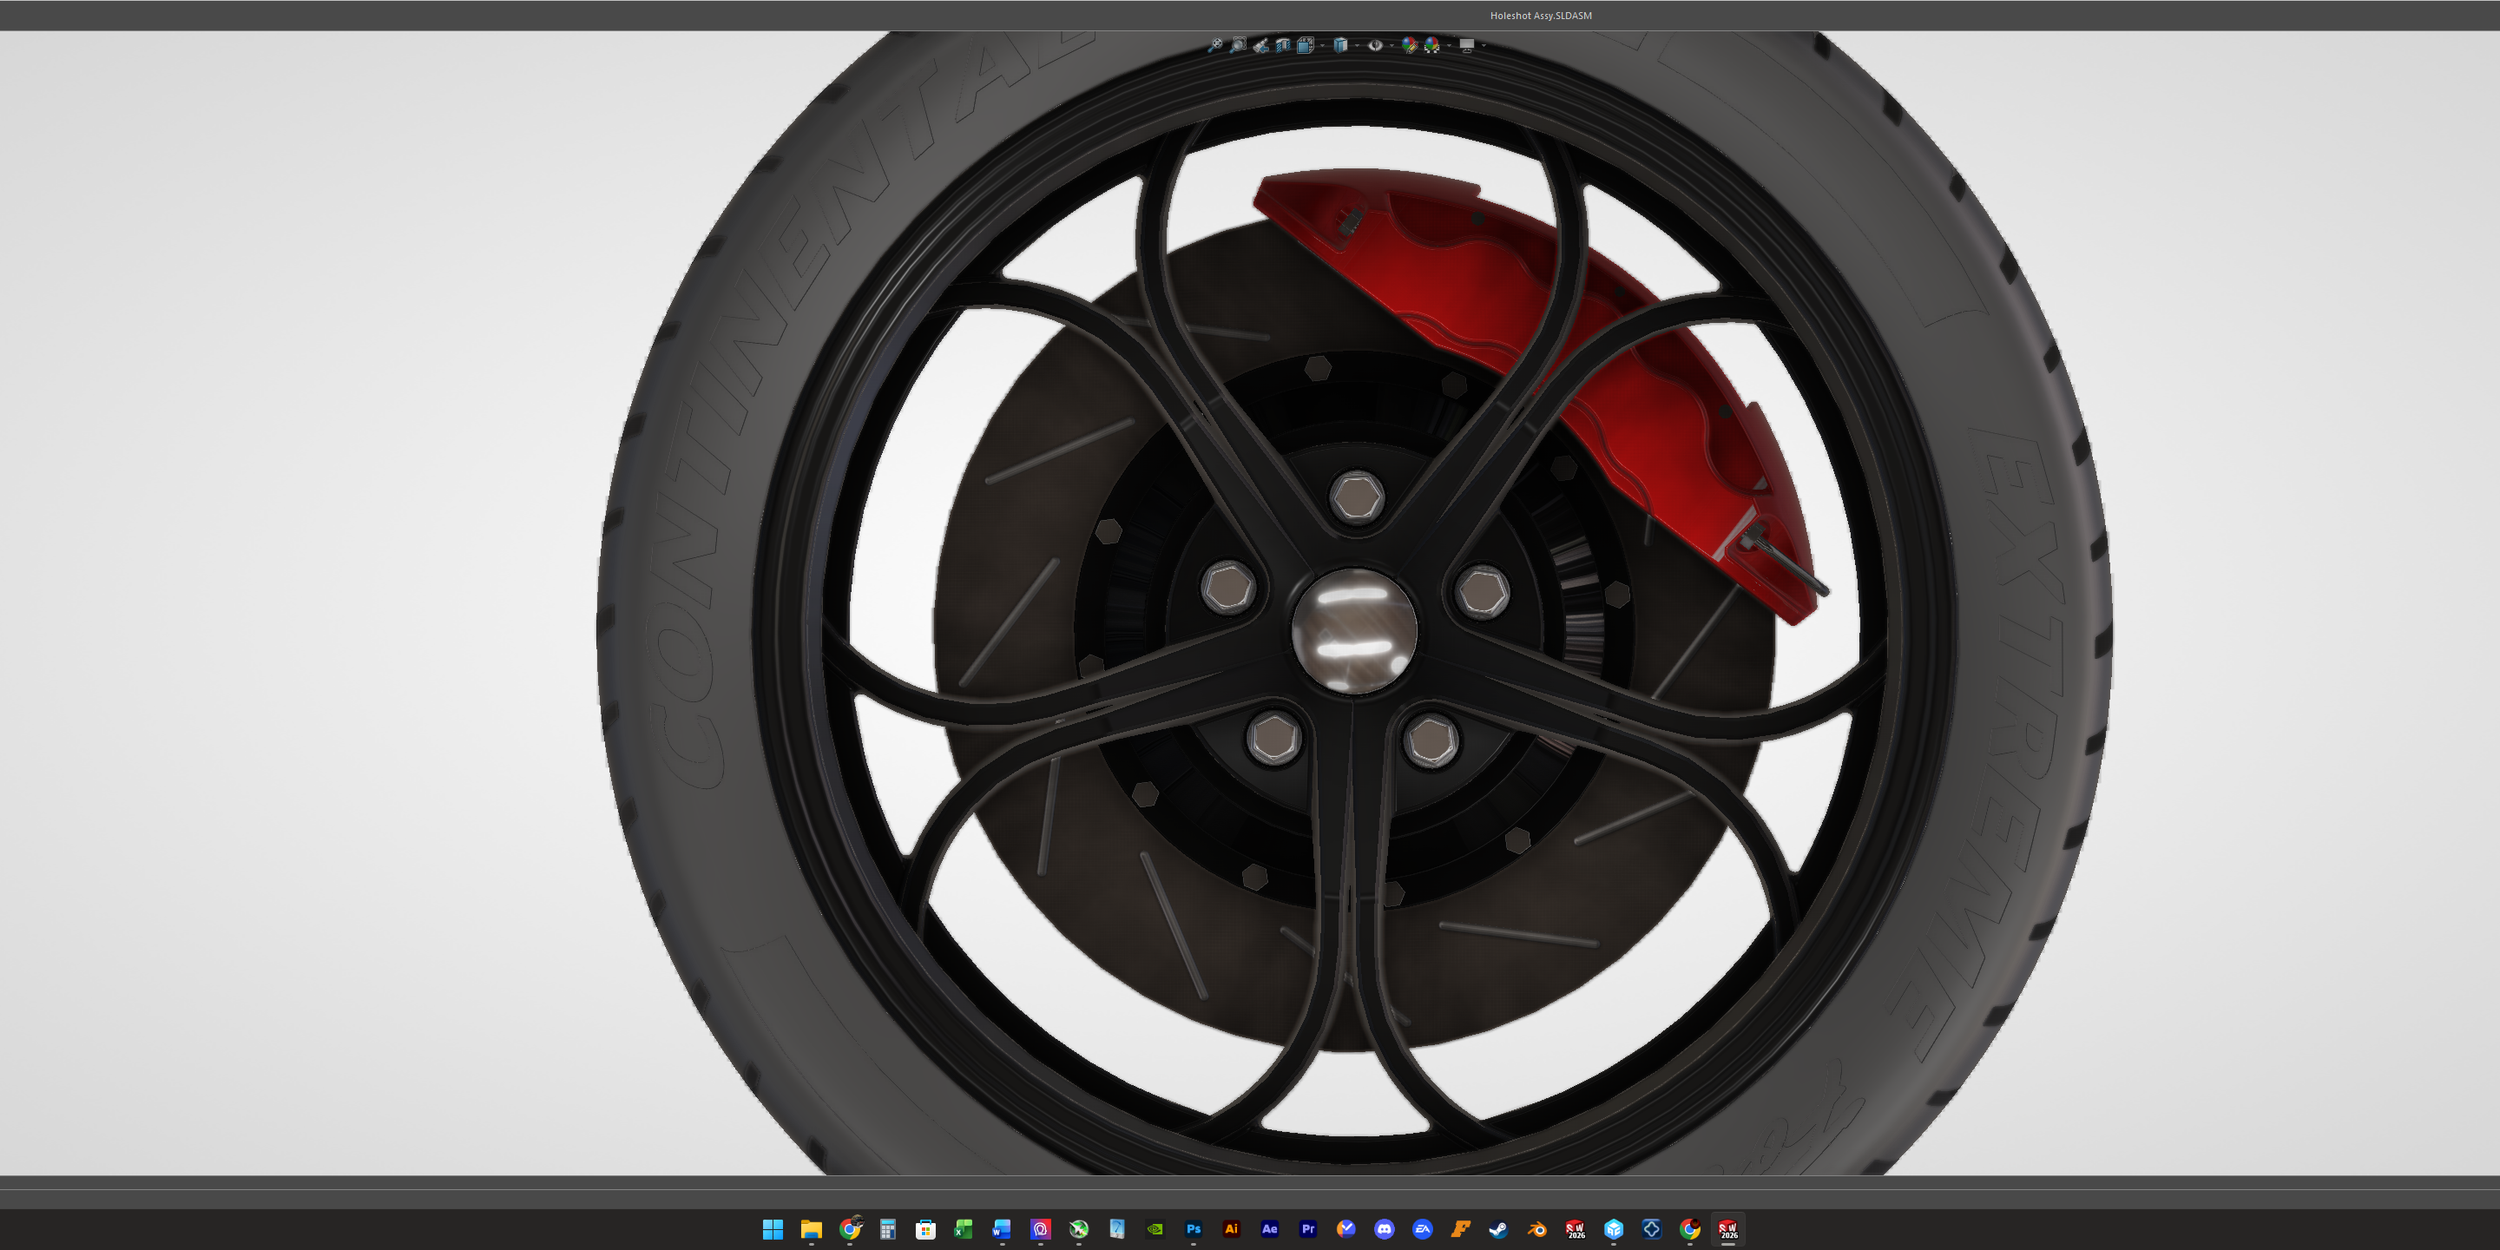Click the Apply Scene icon

click(1432, 45)
